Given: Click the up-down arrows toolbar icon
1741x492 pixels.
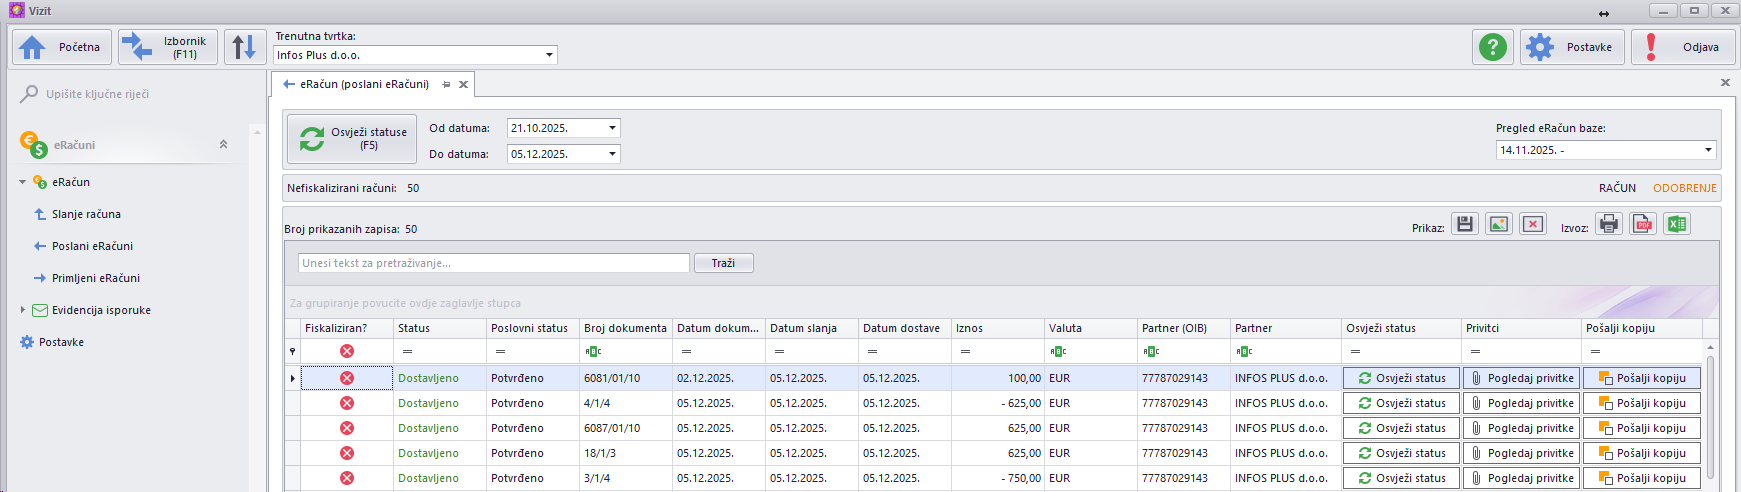Looking at the screenshot, I should click(x=244, y=47).
